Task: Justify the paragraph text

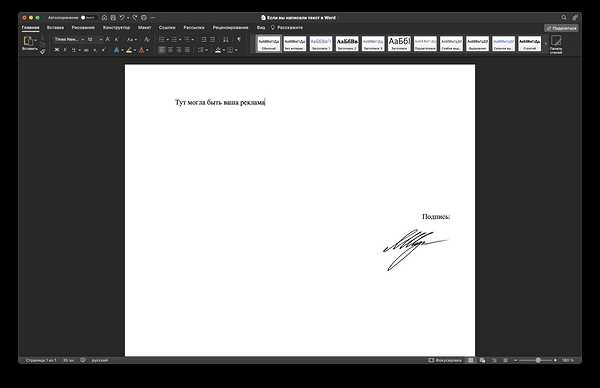Action: (187, 50)
